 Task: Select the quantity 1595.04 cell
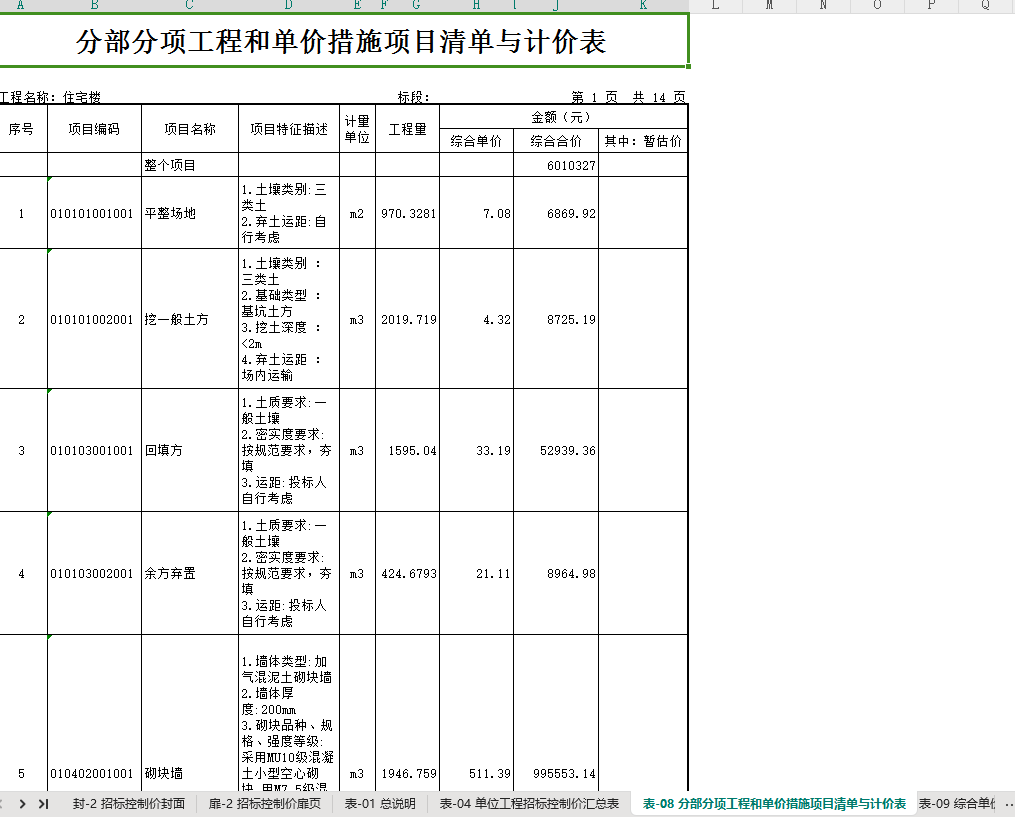(x=407, y=450)
